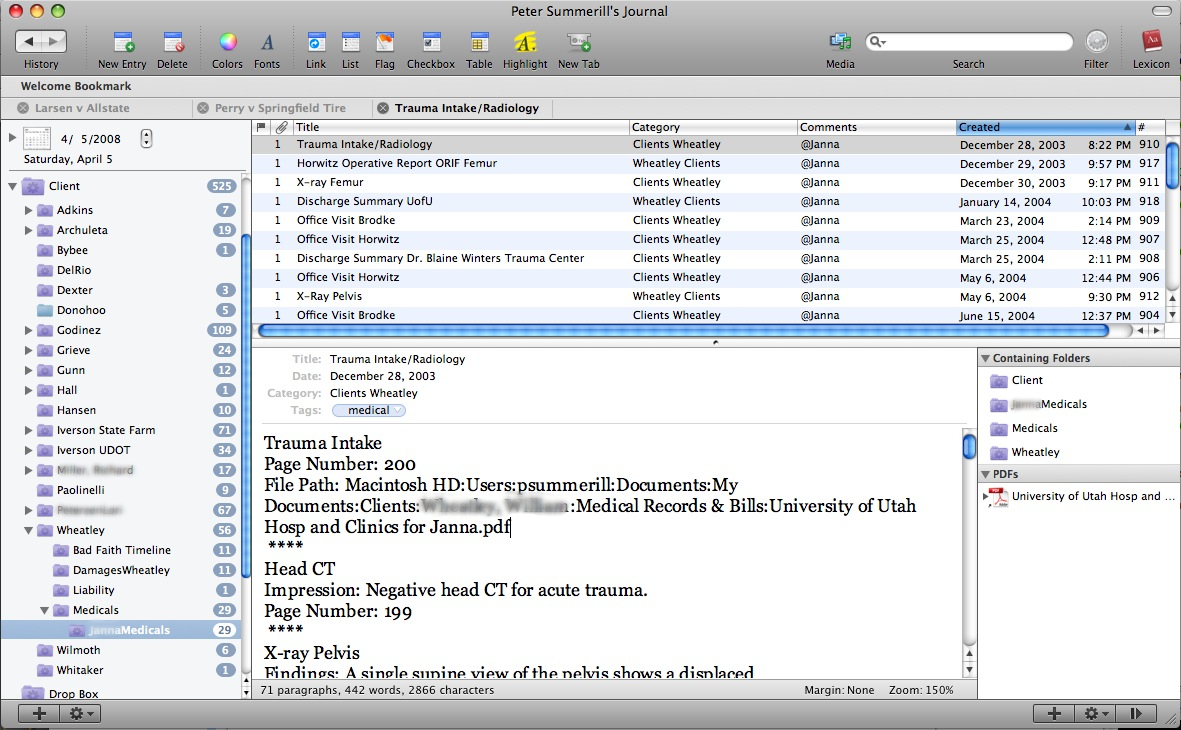Click the attachment paperclip column header
The height and width of the screenshot is (730, 1181).
(281, 127)
